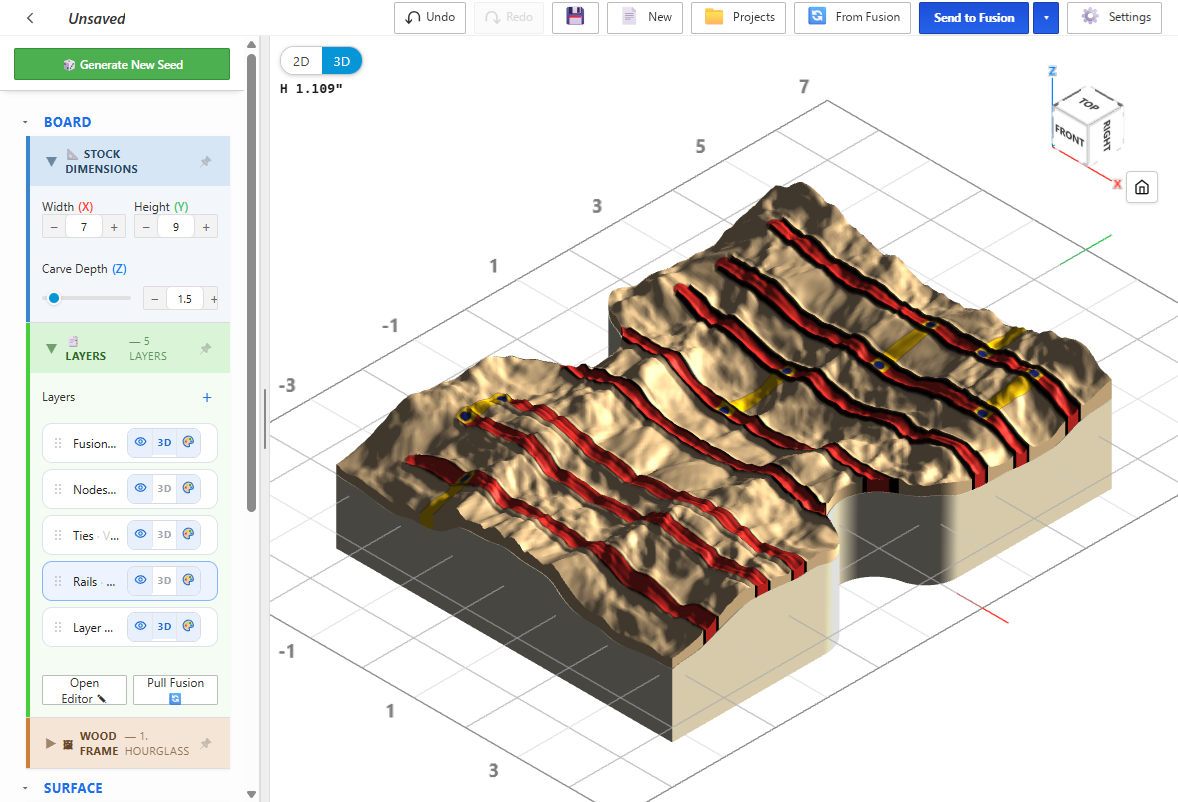Pin the Stock Dimensions panel
This screenshot has width=1178, height=802.
[x=206, y=161]
